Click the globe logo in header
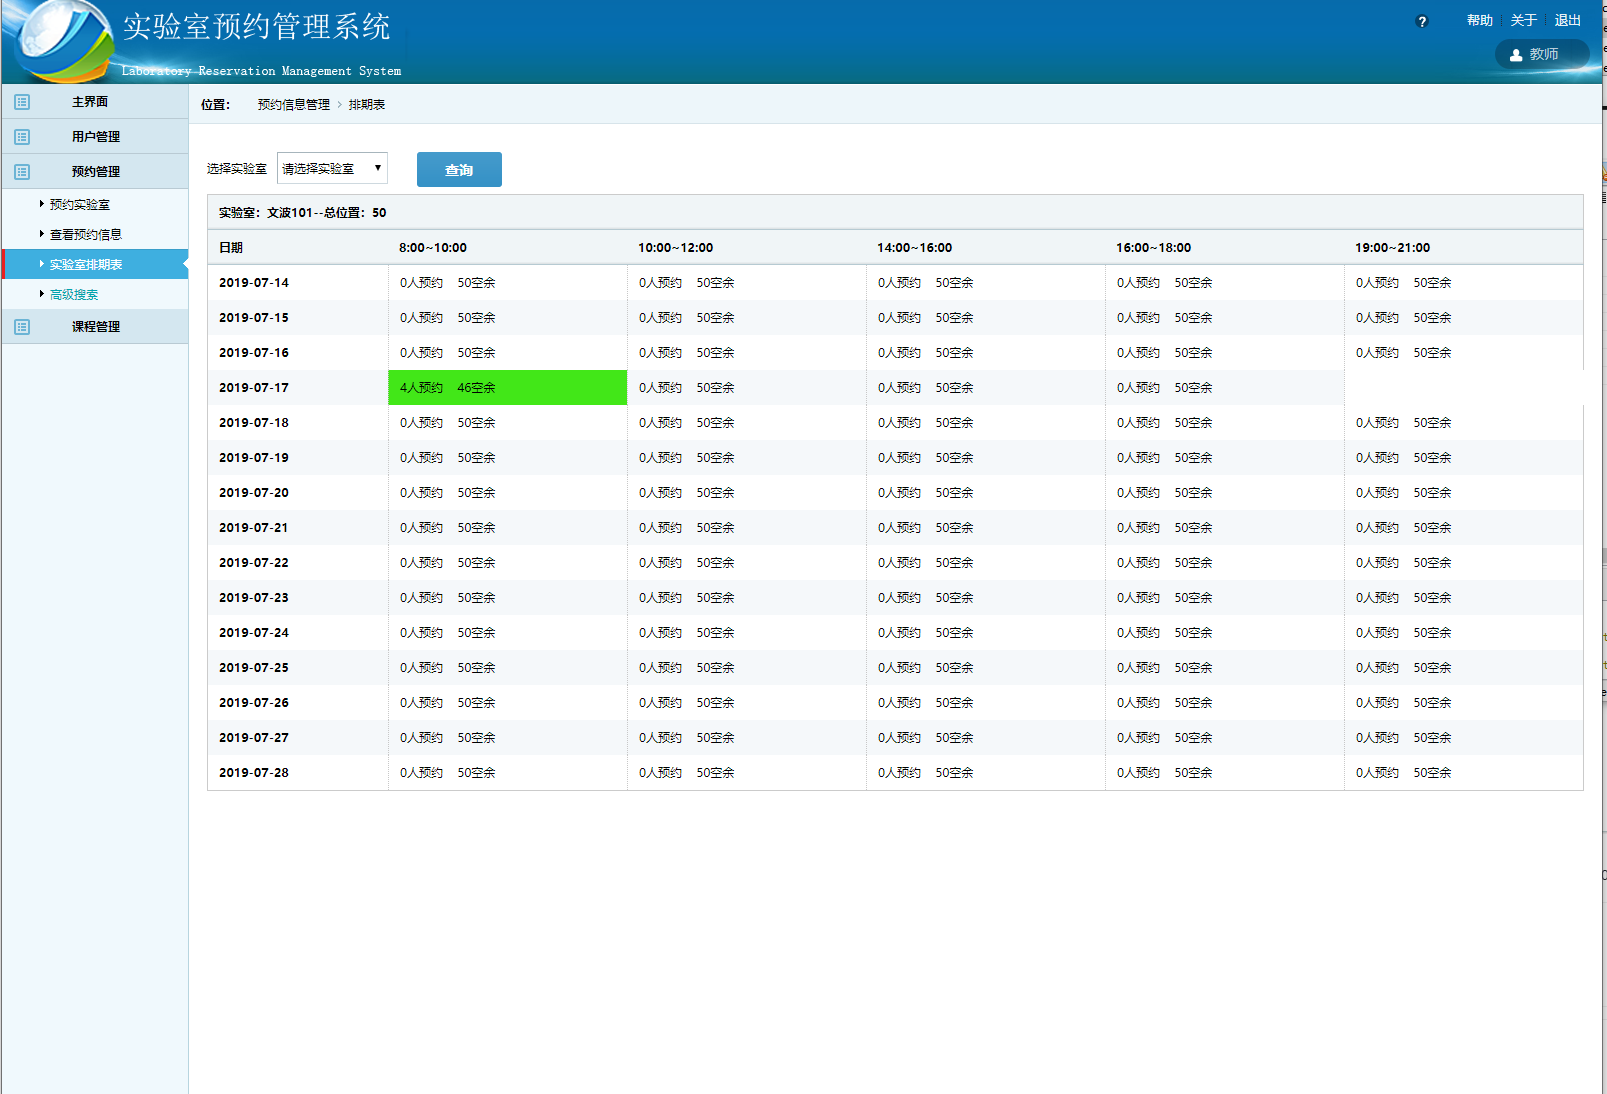The height and width of the screenshot is (1094, 1607). click(x=60, y=40)
